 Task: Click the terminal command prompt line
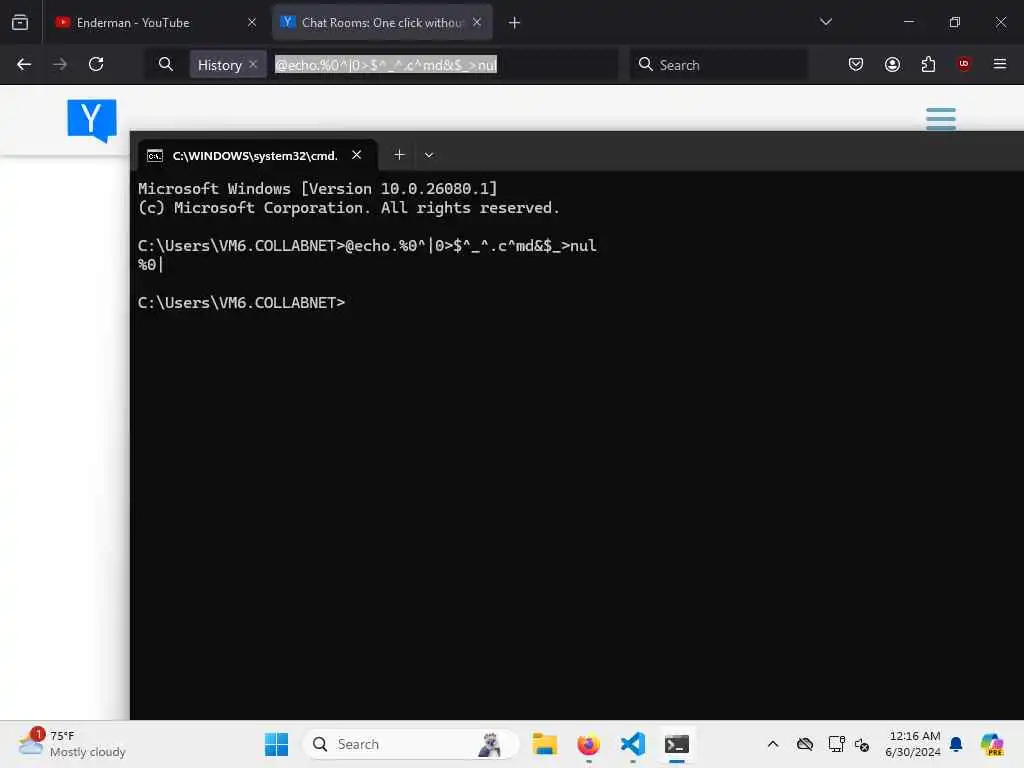click(x=241, y=302)
